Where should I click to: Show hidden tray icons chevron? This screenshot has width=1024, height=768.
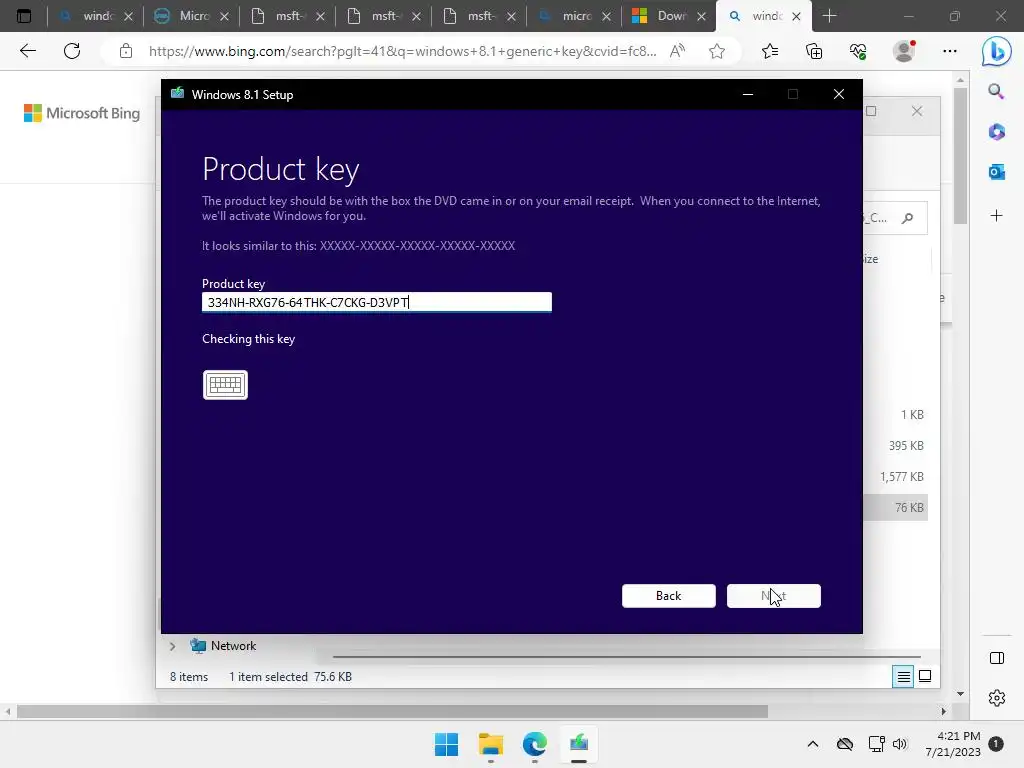tap(812, 744)
